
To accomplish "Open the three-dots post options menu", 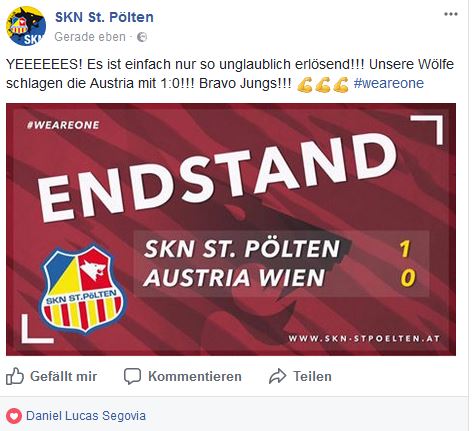I will pos(451,14).
